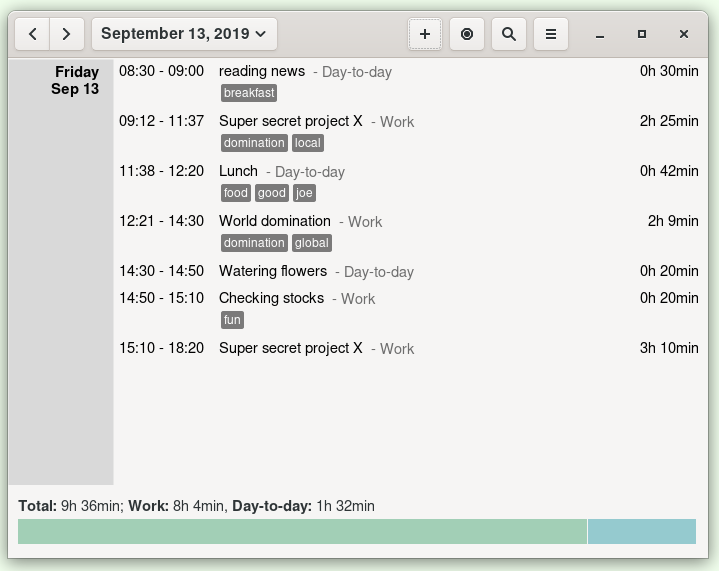The width and height of the screenshot is (719, 571).
Task: Select the Watering flowers activity
Action: pyautogui.click(x=273, y=271)
